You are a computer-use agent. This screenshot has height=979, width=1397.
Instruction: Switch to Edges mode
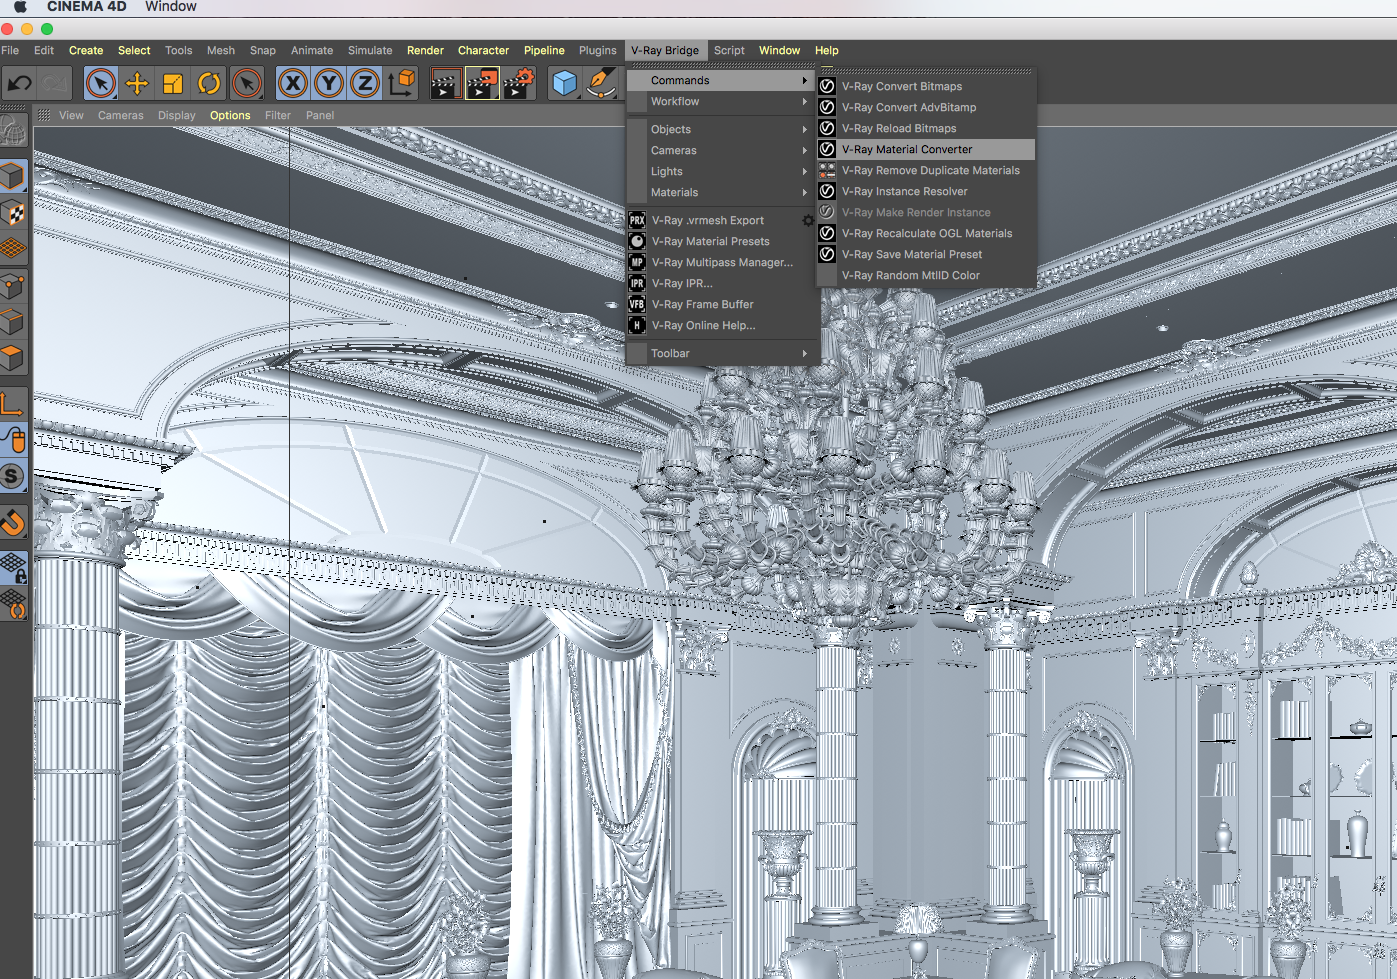tap(12, 322)
